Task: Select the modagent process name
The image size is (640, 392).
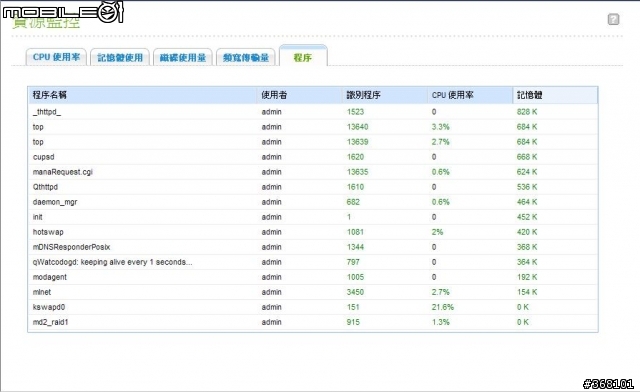Action: [50, 277]
